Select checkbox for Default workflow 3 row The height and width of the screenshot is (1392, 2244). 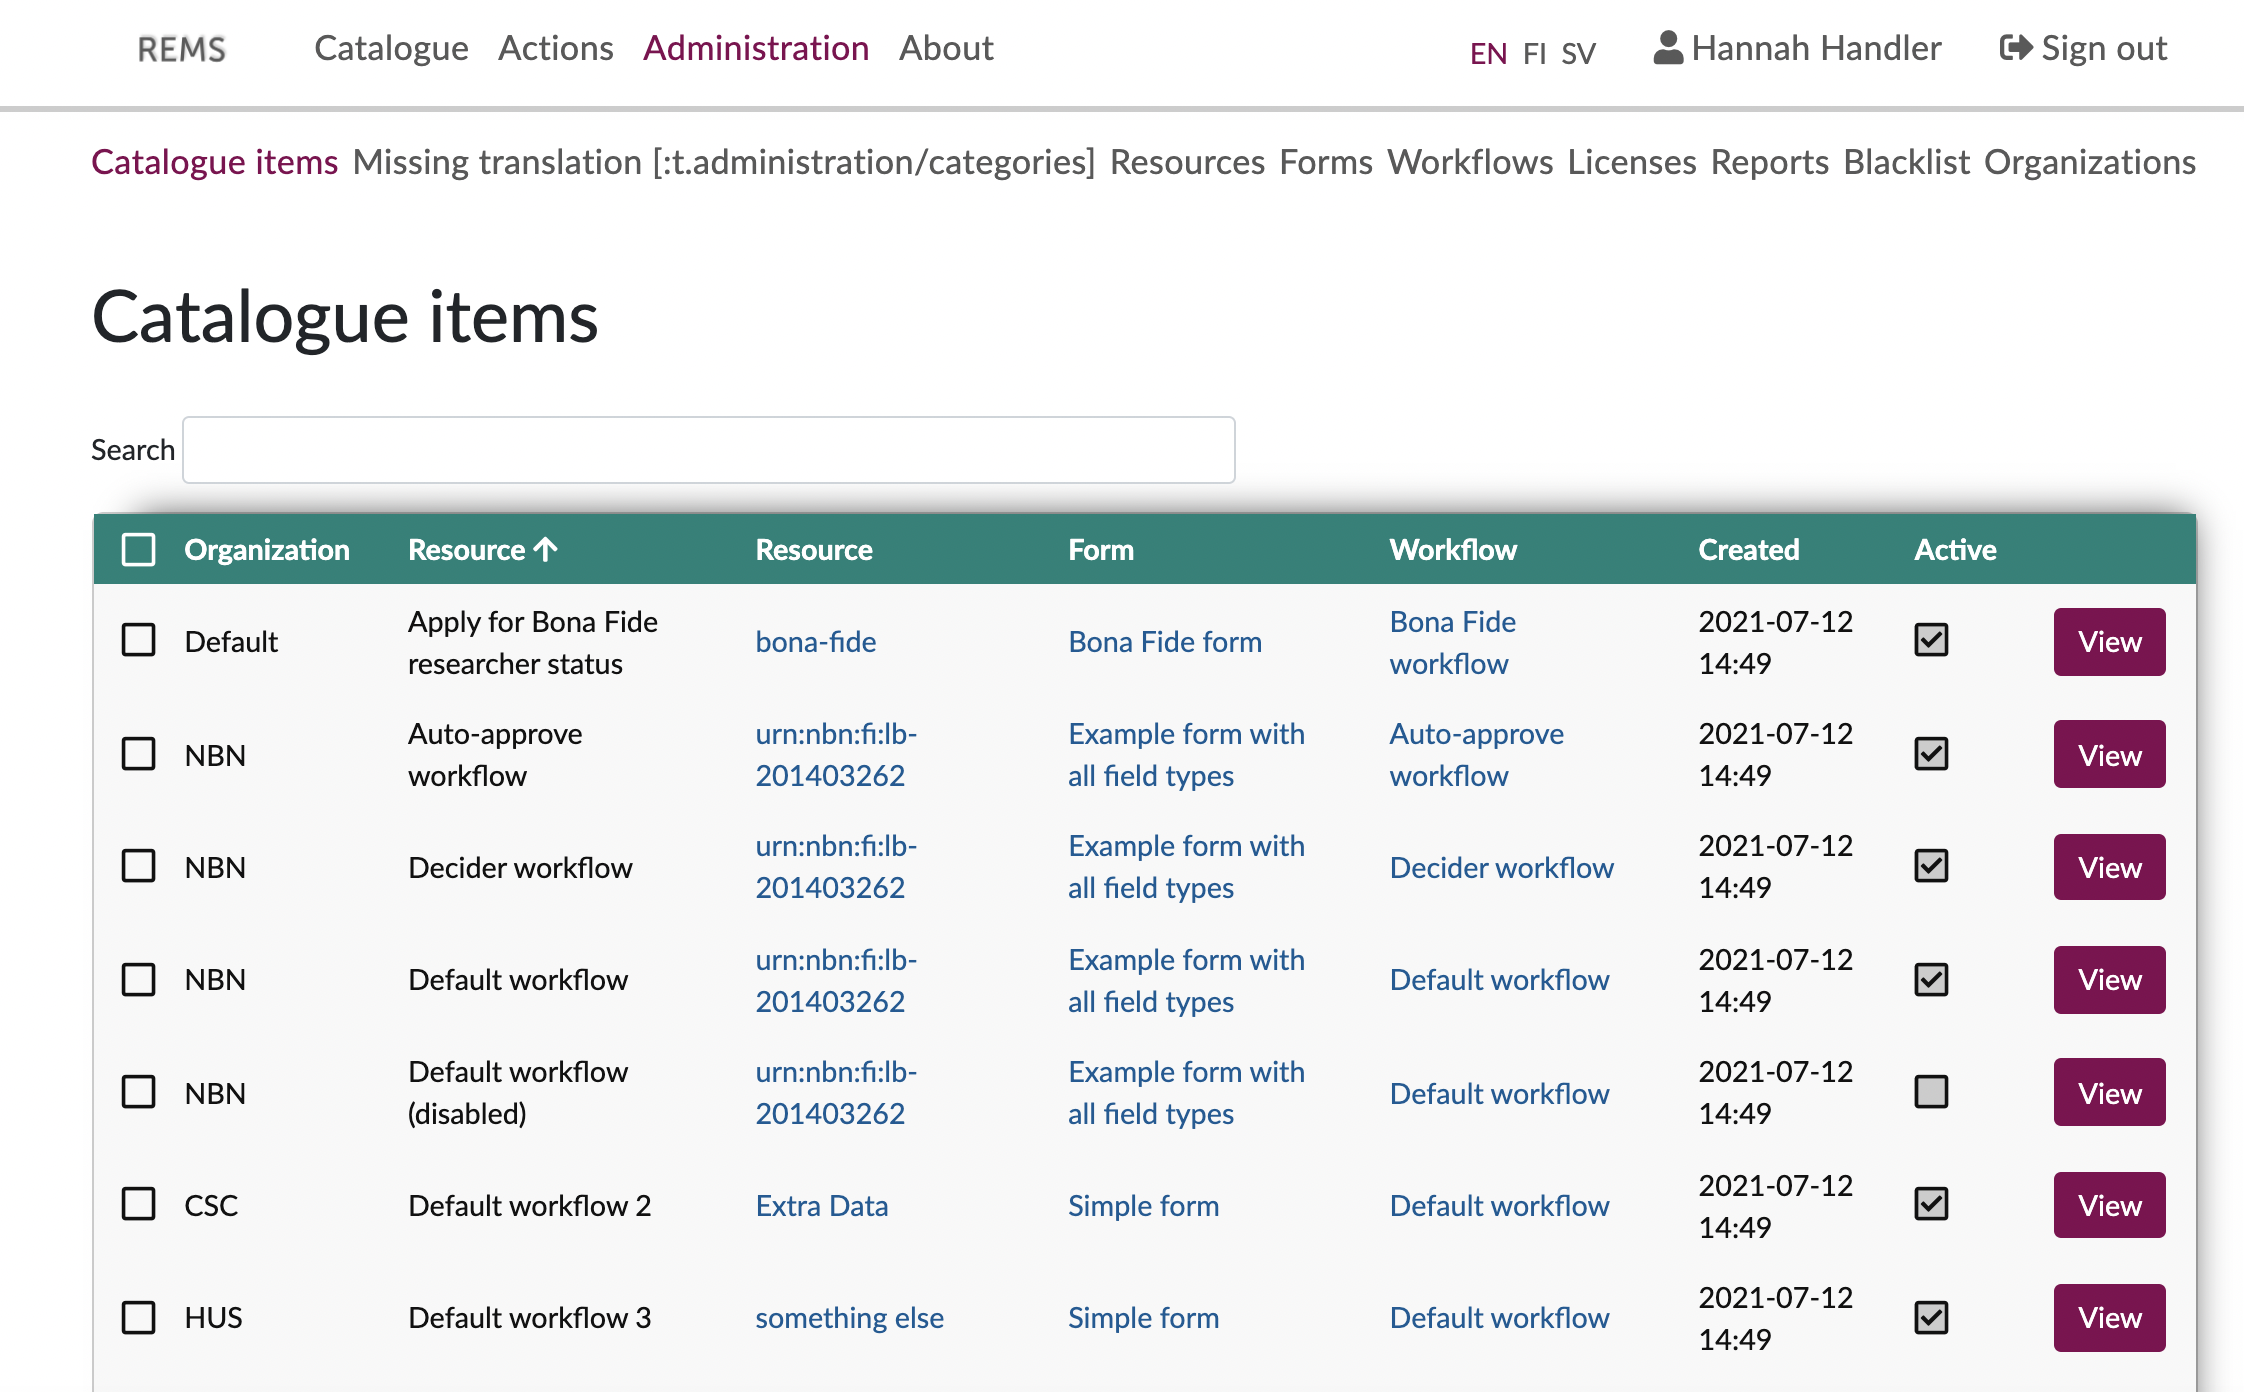click(139, 1317)
